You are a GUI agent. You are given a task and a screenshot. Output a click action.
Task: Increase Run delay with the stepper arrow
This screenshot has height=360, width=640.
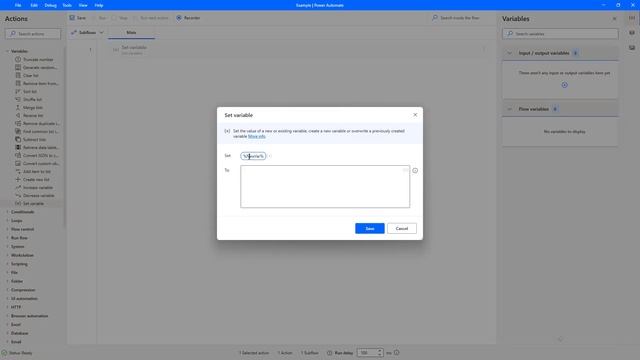click(x=380, y=351)
